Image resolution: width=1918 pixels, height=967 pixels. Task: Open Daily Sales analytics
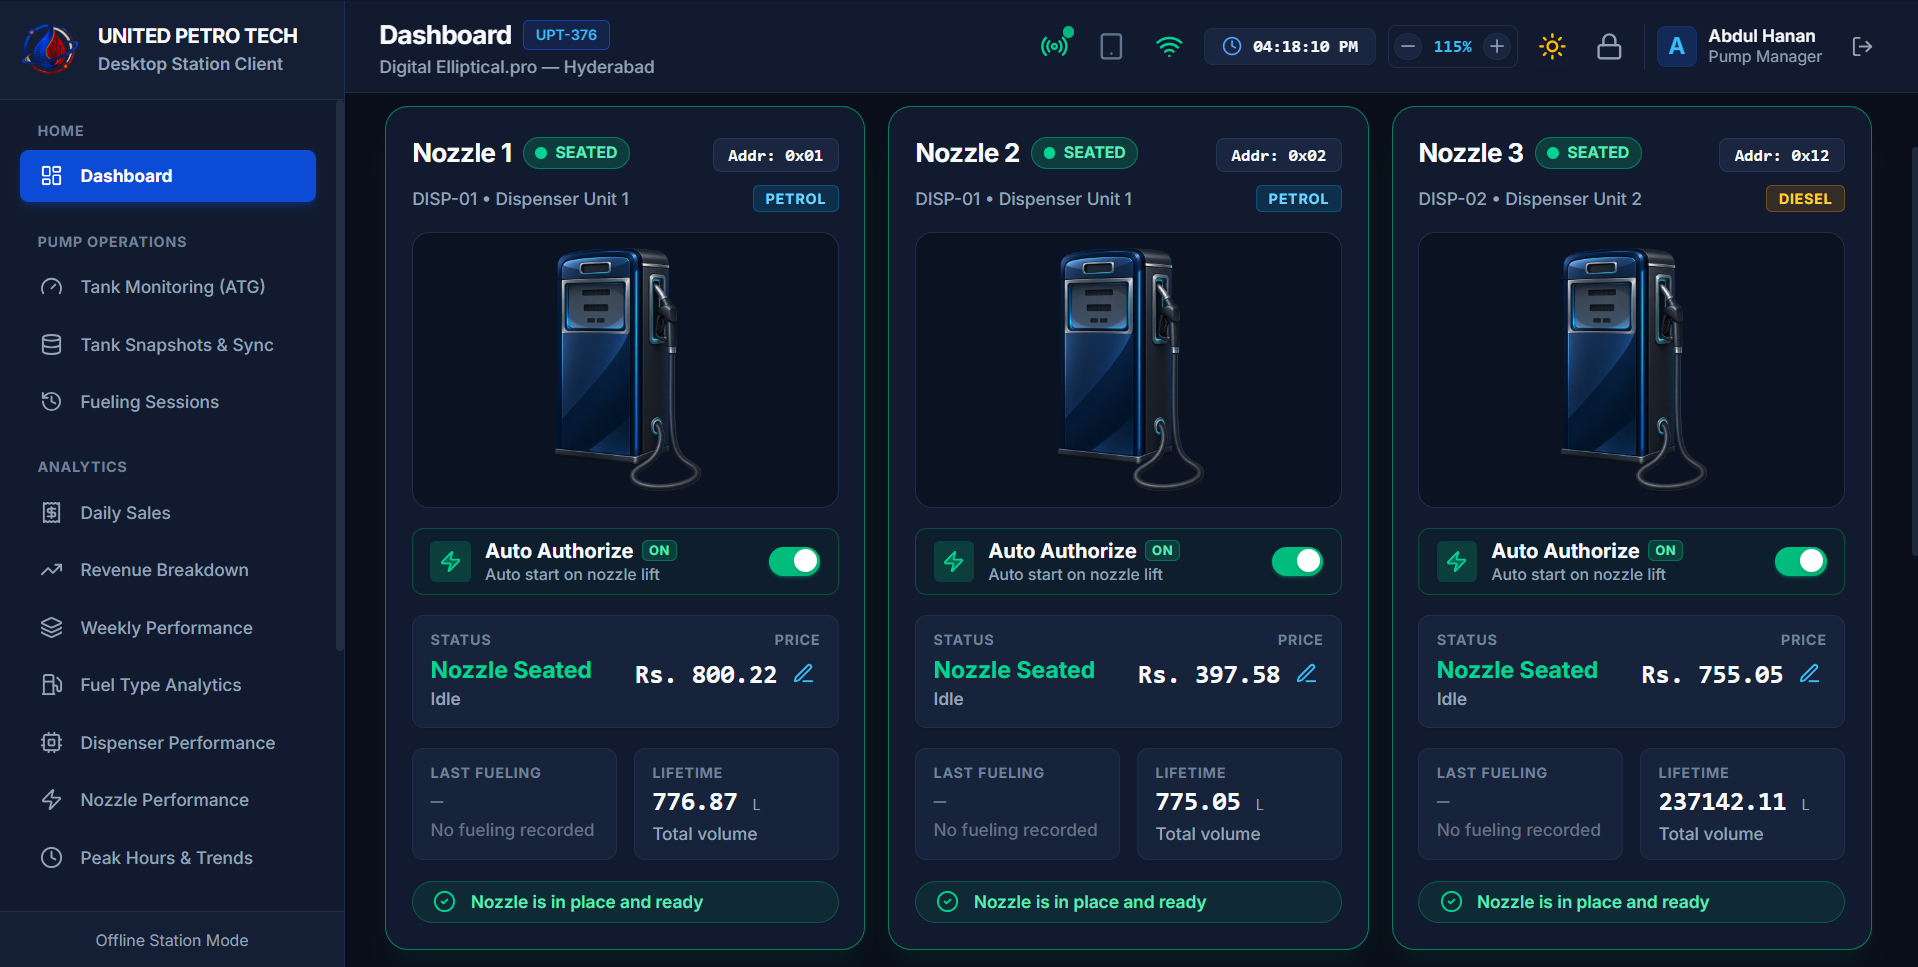click(168, 513)
